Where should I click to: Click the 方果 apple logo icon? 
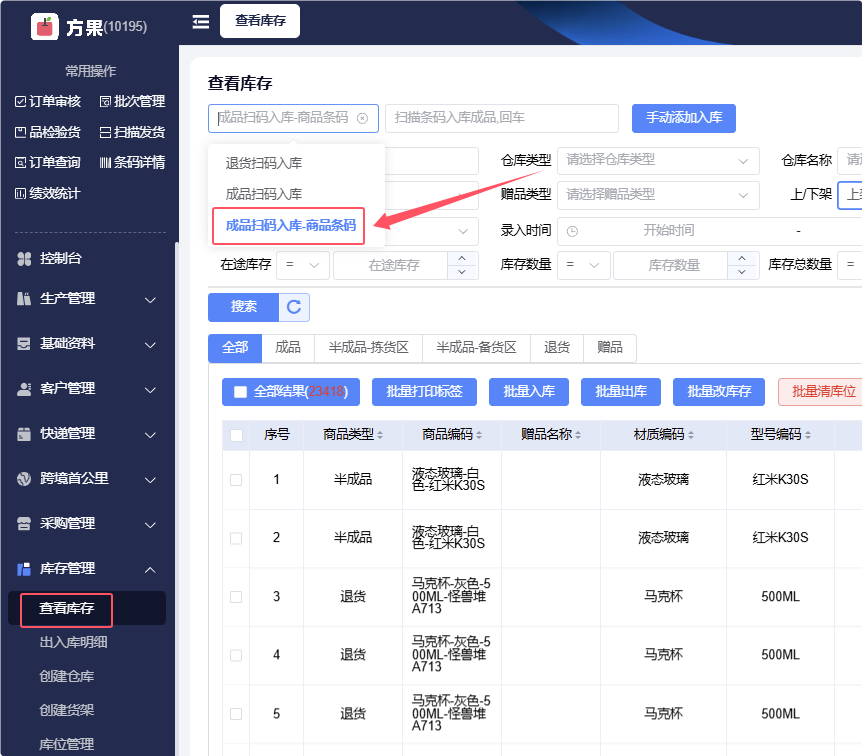pyautogui.click(x=45, y=26)
